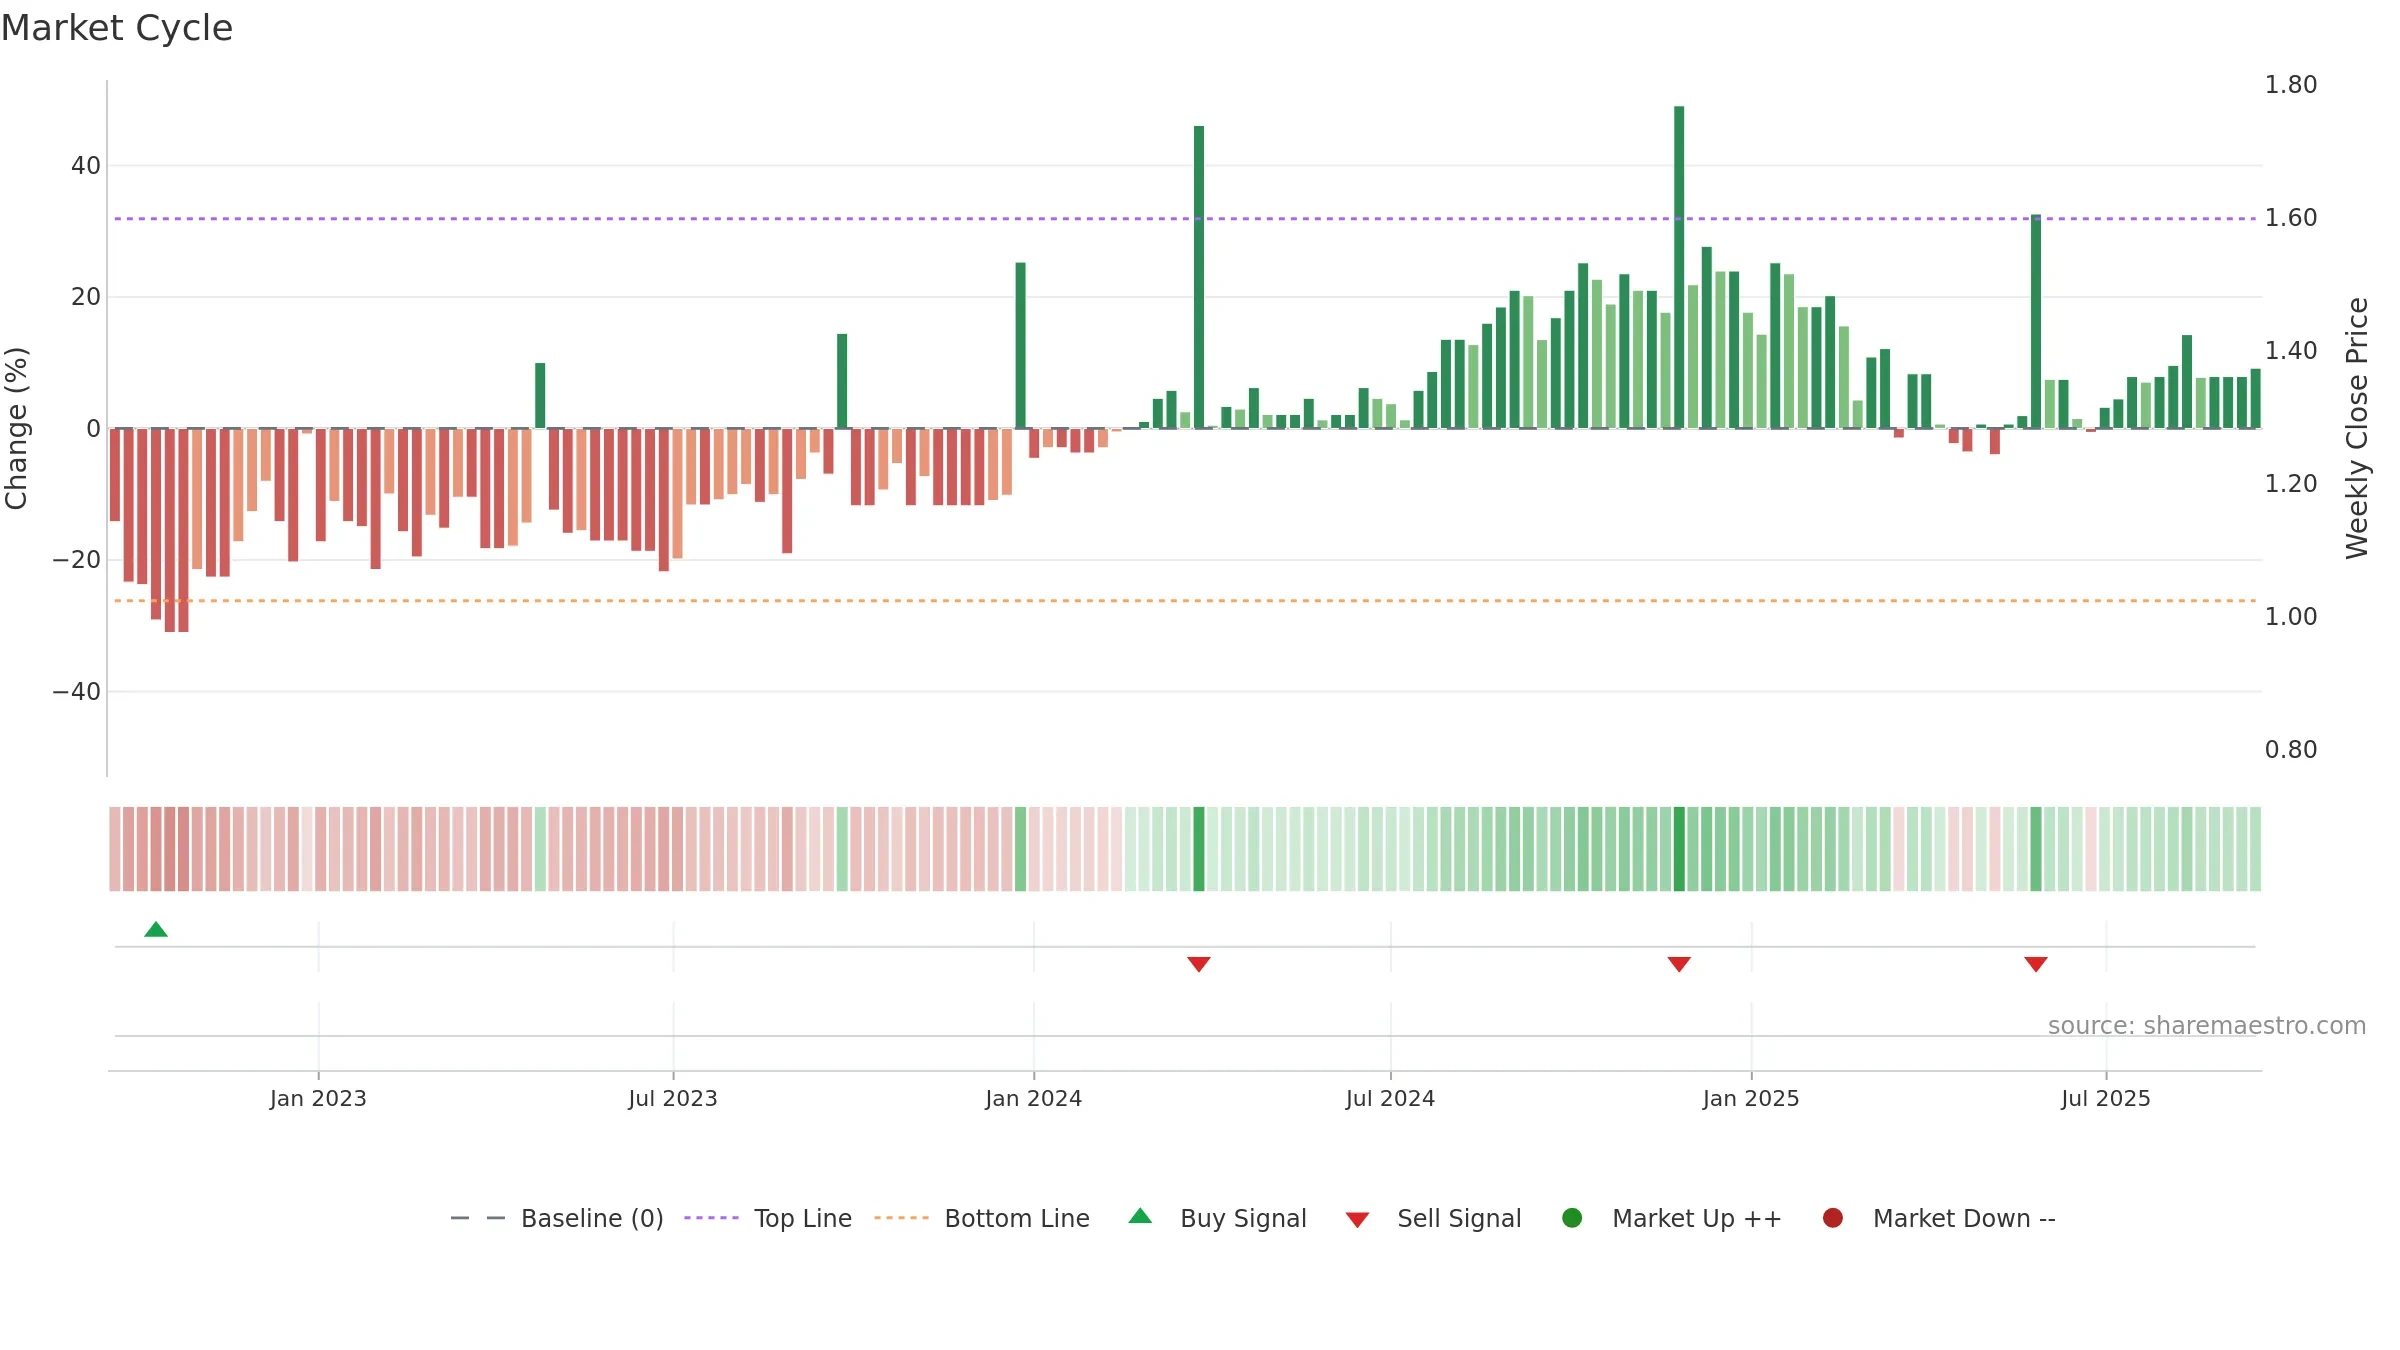Toggle the Bottom Line legend entry
Viewport: 2400px width, 1350px height.
tap(982, 1218)
